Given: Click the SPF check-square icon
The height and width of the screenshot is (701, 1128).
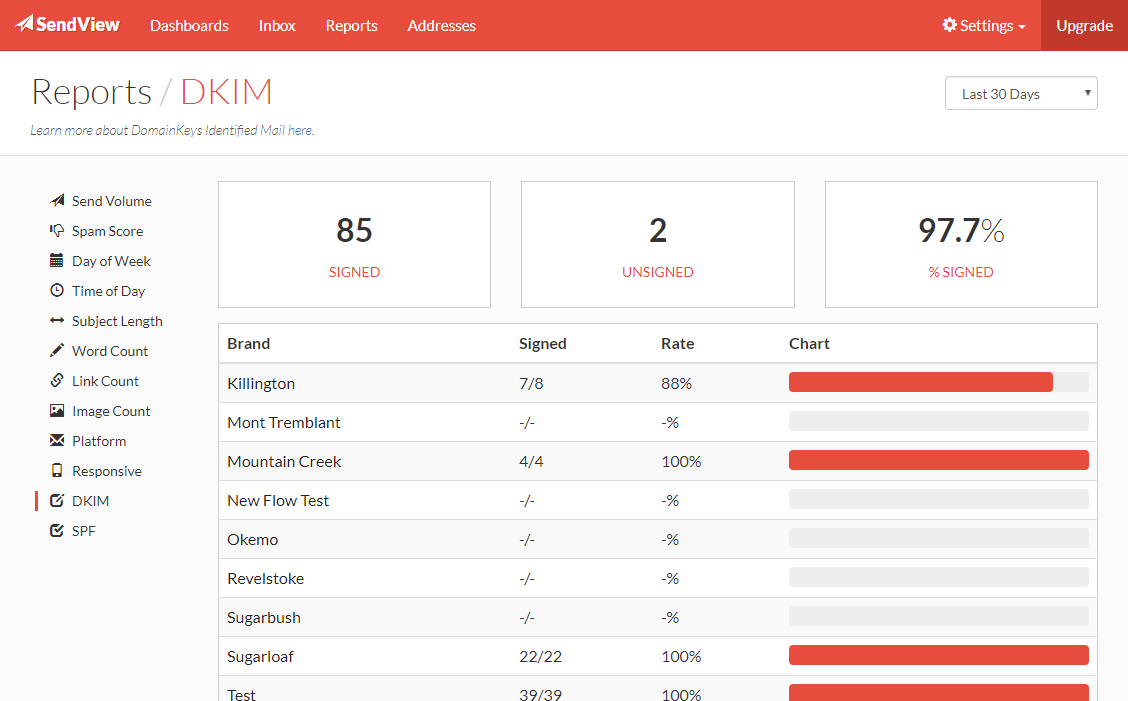Looking at the screenshot, I should point(57,530).
